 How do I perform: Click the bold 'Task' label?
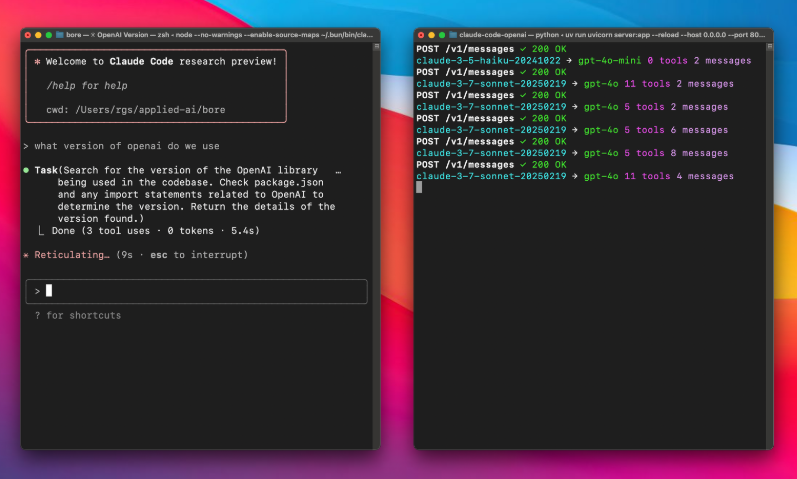tap(46, 170)
